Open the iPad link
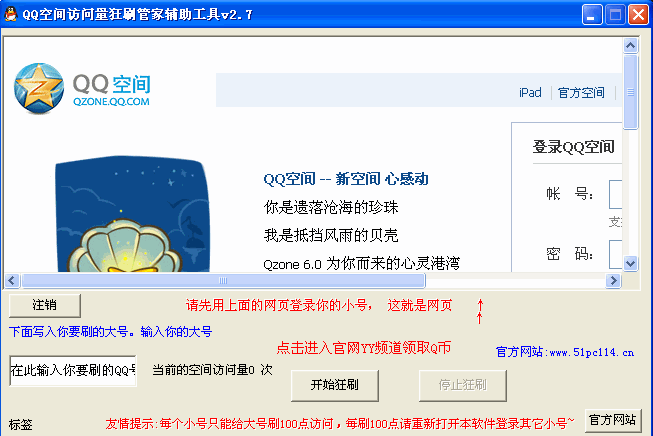 (x=530, y=92)
